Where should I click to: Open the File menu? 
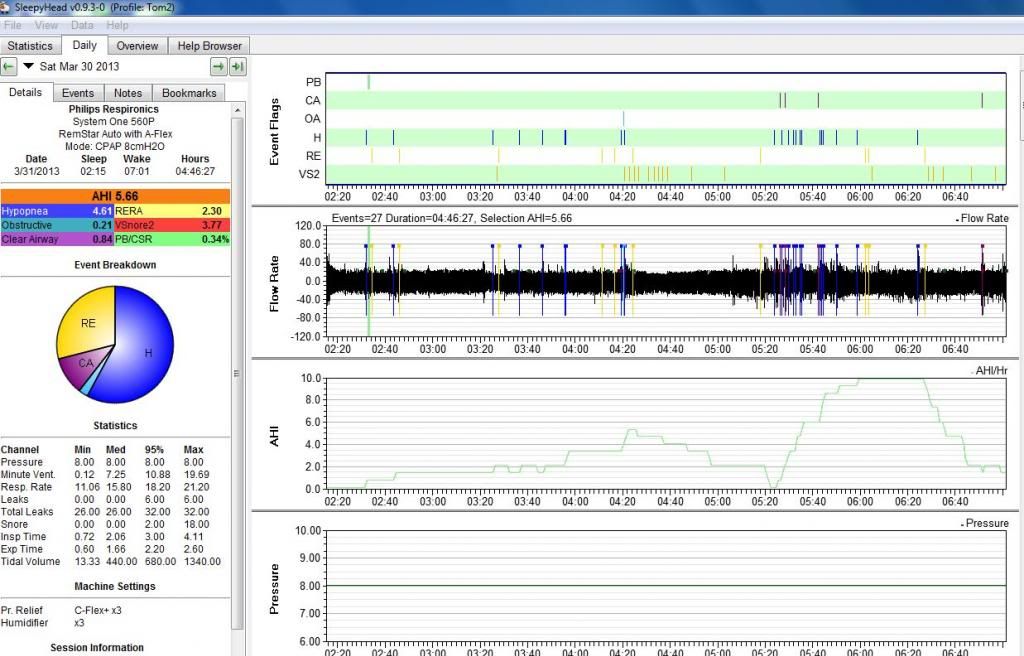13,25
